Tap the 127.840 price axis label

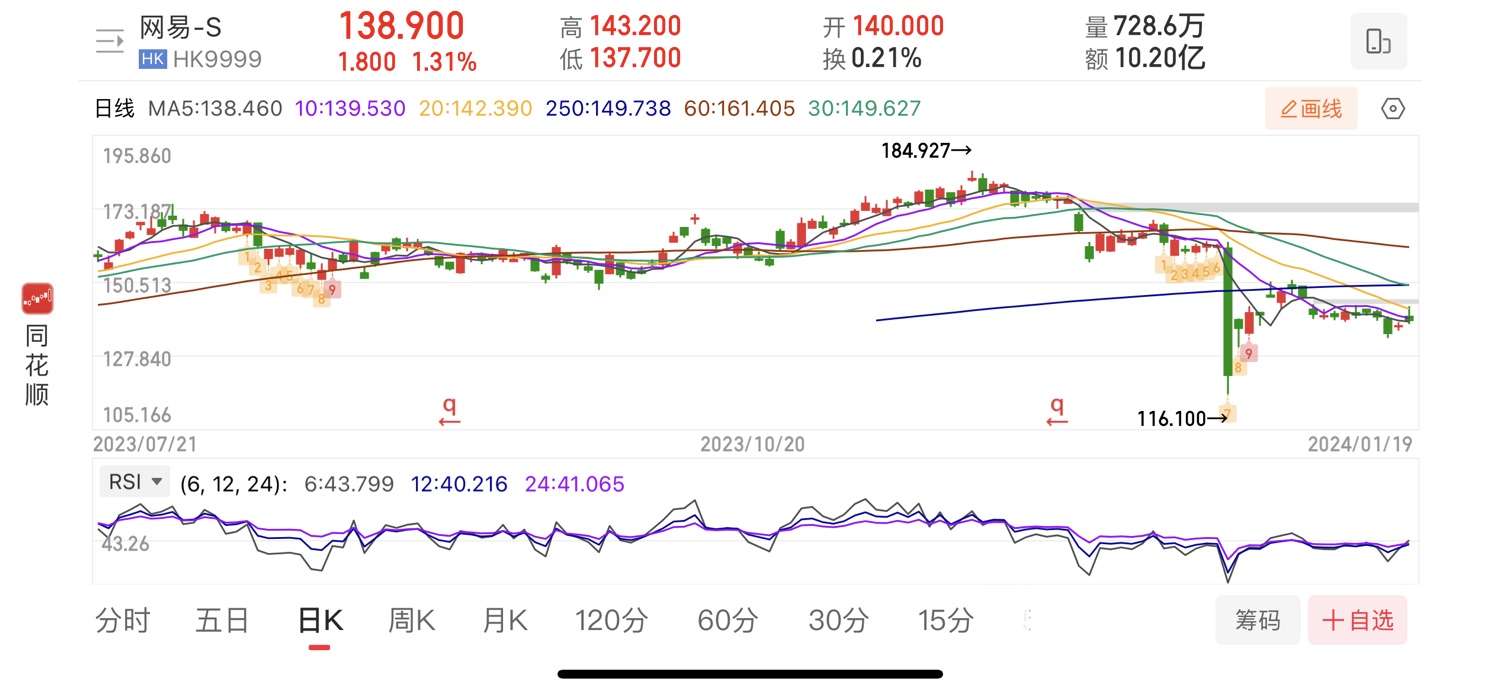138,358
